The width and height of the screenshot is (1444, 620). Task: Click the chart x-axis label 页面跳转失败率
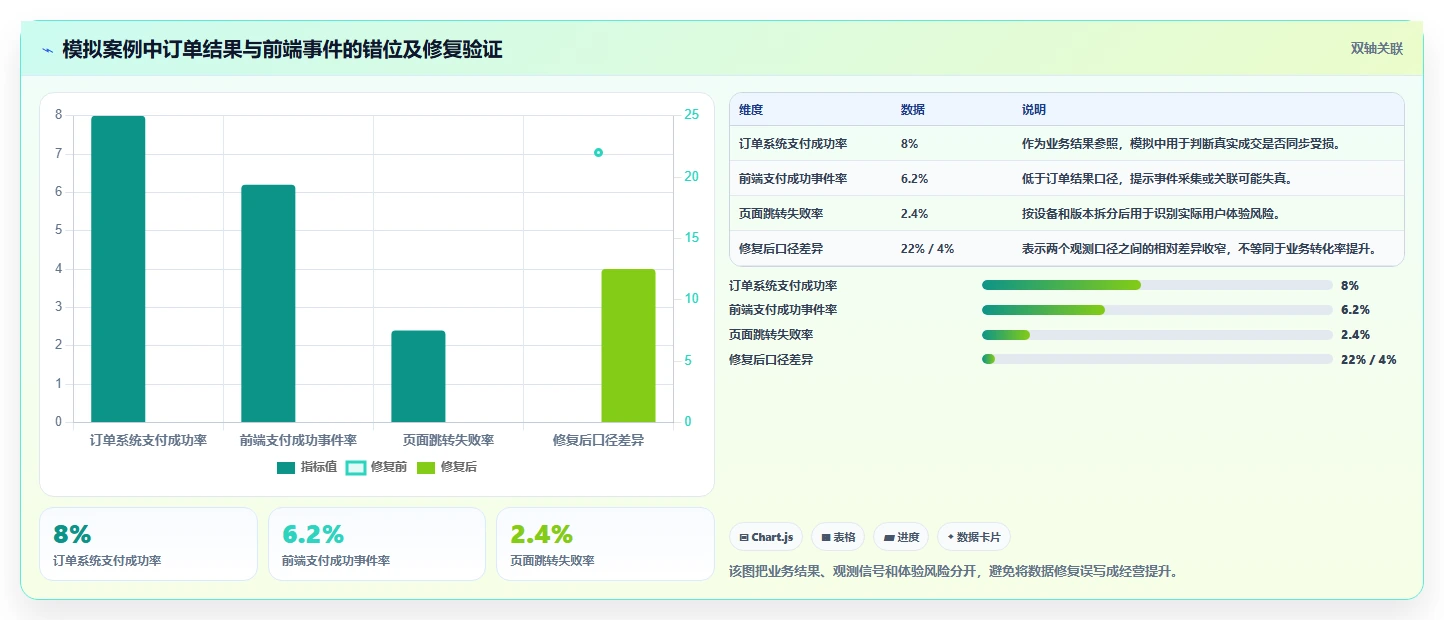[x=448, y=440]
